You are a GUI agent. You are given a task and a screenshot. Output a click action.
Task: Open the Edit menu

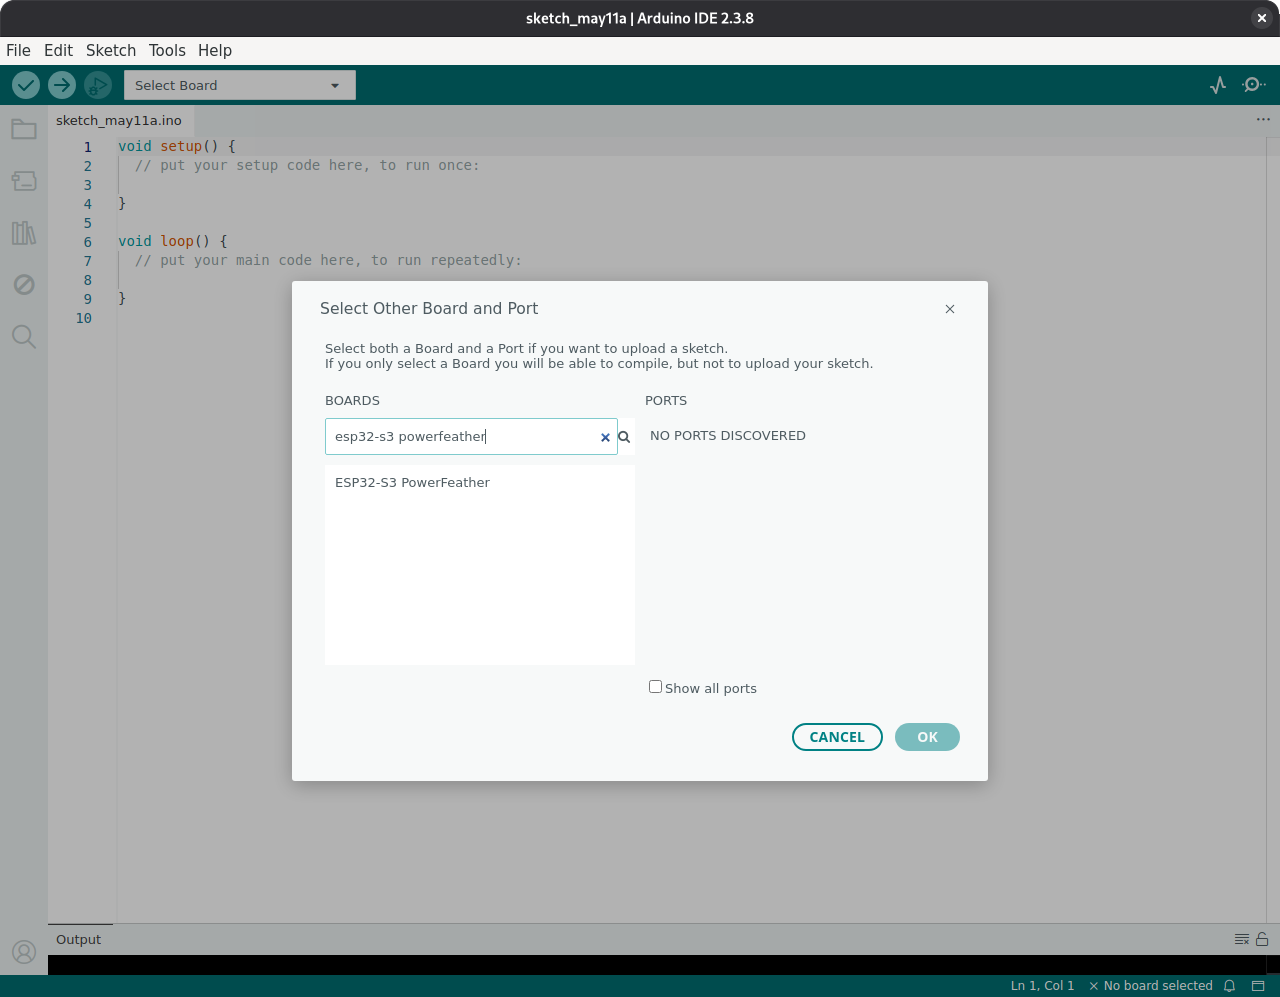click(x=58, y=50)
